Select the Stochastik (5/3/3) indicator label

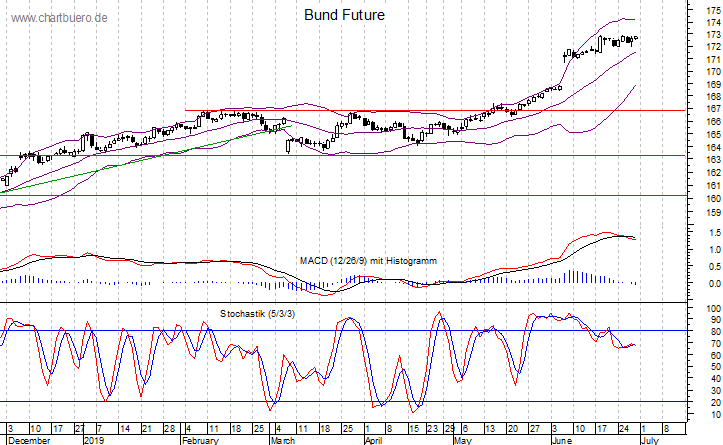tap(257, 314)
